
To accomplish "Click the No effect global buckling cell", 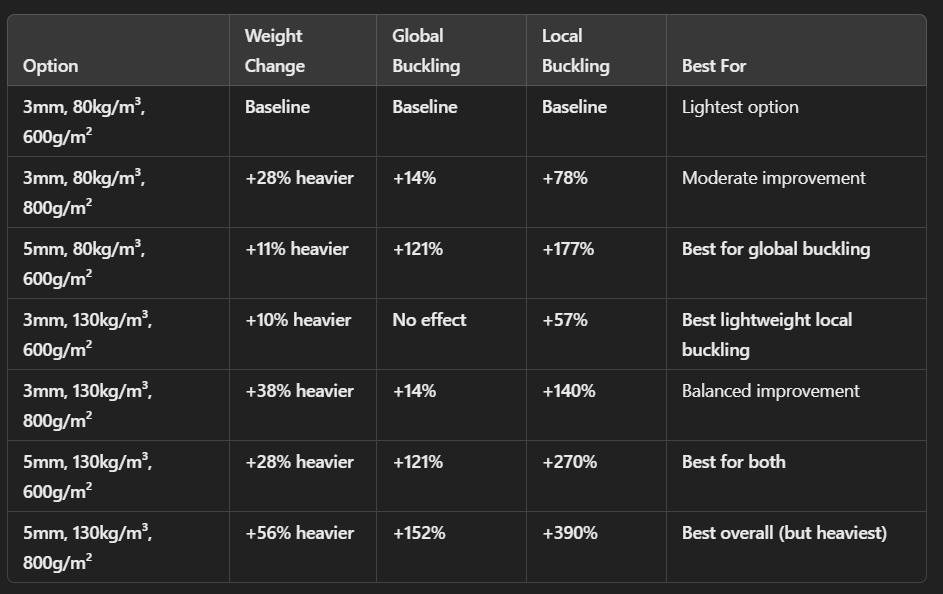I will pyautogui.click(x=429, y=320).
